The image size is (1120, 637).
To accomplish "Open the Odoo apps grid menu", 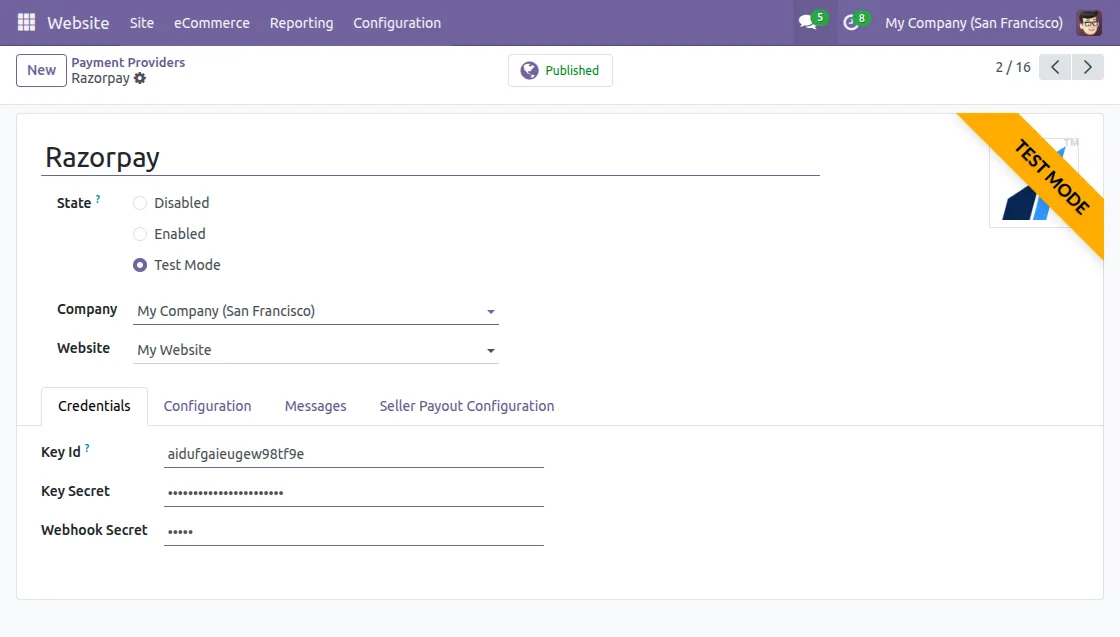I will [25, 22].
